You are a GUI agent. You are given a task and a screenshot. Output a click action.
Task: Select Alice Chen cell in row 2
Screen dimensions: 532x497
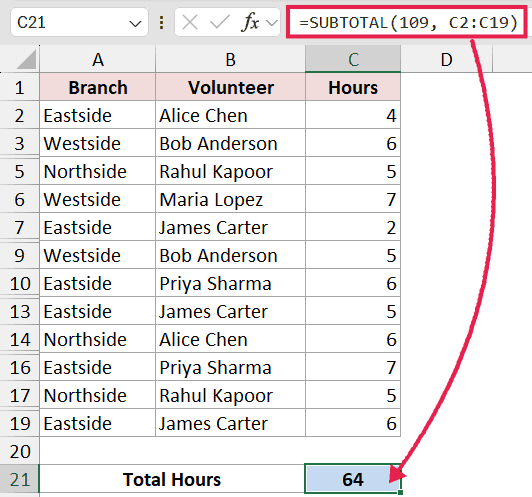[x=231, y=115]
